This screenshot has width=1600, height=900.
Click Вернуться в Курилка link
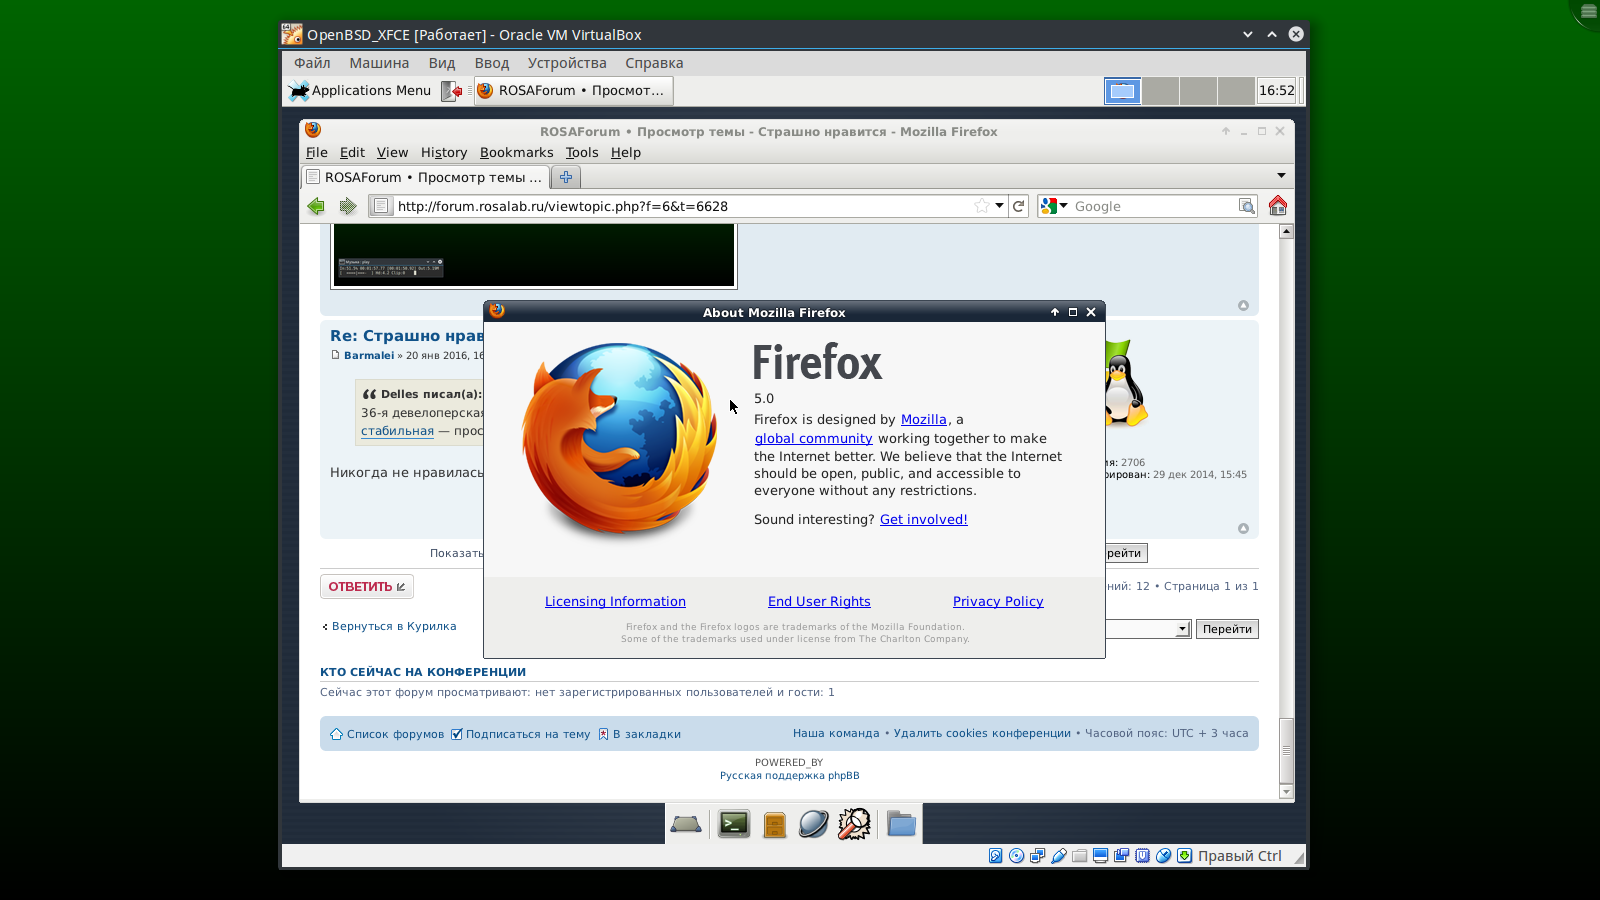click(x=394, y=627)
